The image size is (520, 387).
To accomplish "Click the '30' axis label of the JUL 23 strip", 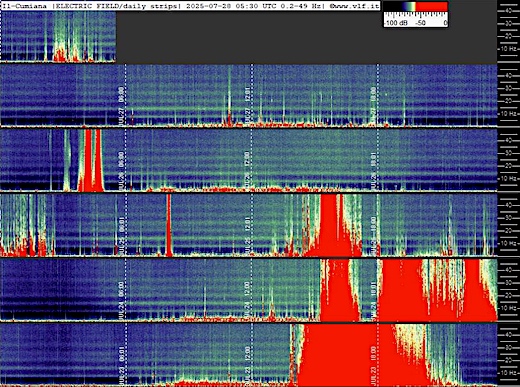I will click(508, 347).
